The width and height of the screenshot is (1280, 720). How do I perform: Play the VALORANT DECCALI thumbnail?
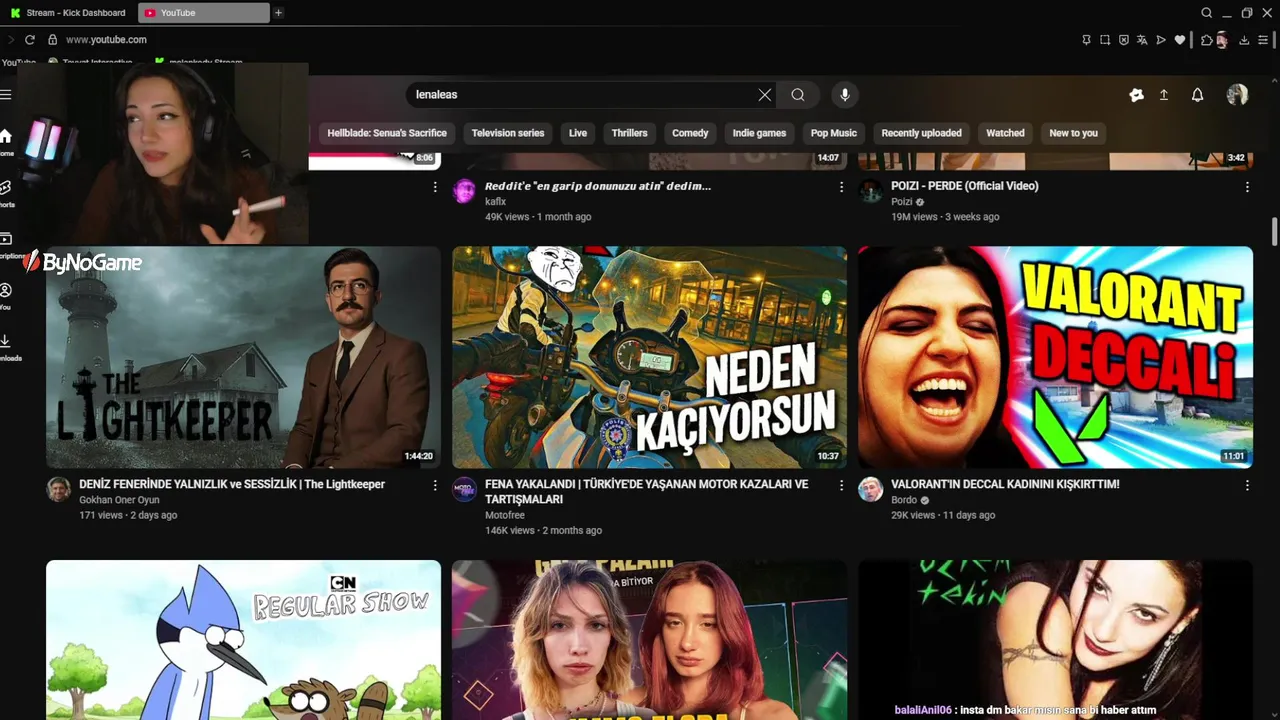[1055, 357]
